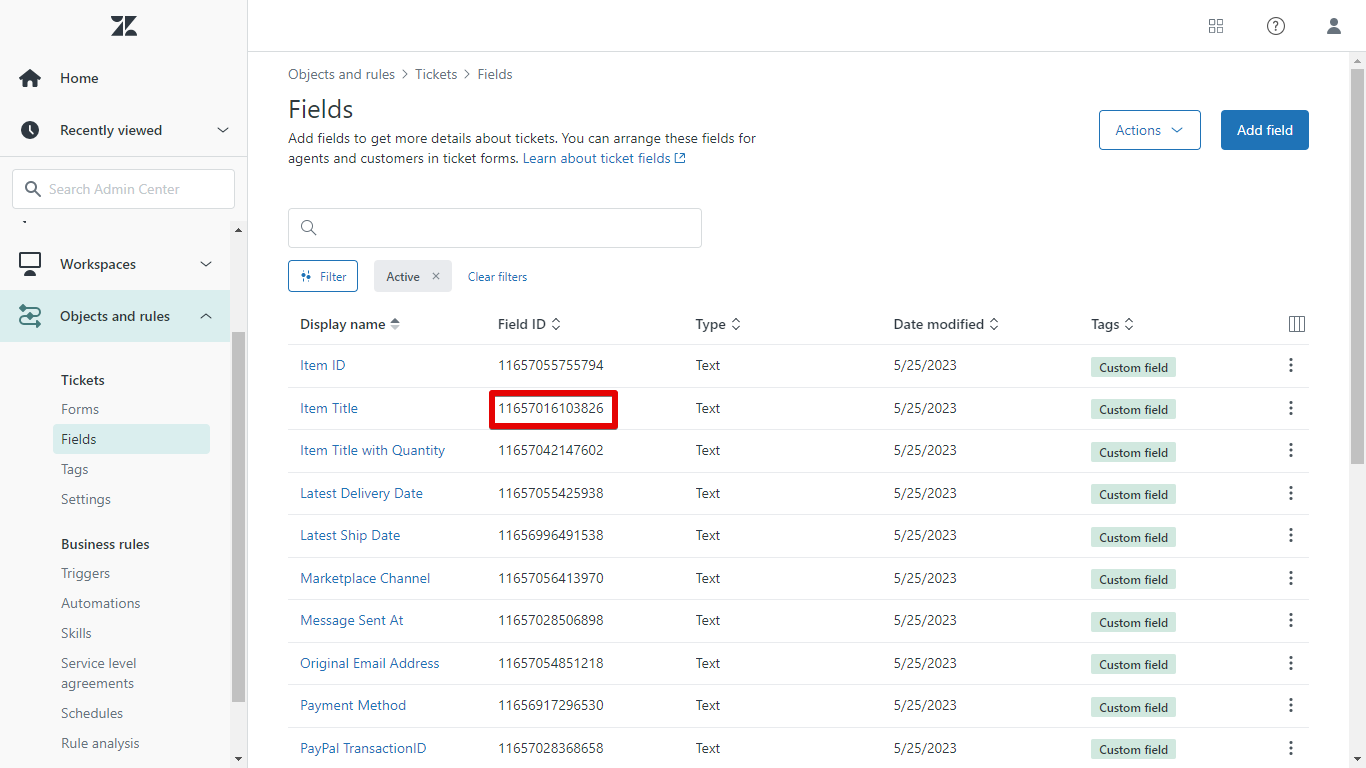Expand the Recently viewed section chevron
This screenshot has height=768, width=1366.
click(x=223, y=130)
